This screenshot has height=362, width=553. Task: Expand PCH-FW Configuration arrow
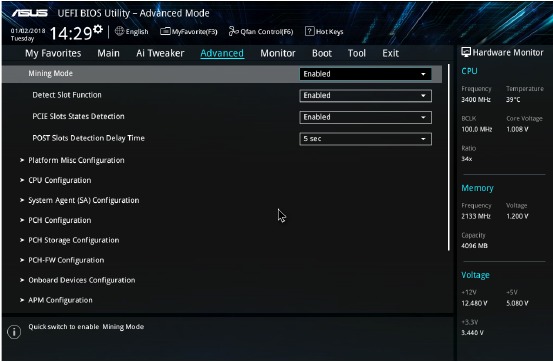coord(22,260)
